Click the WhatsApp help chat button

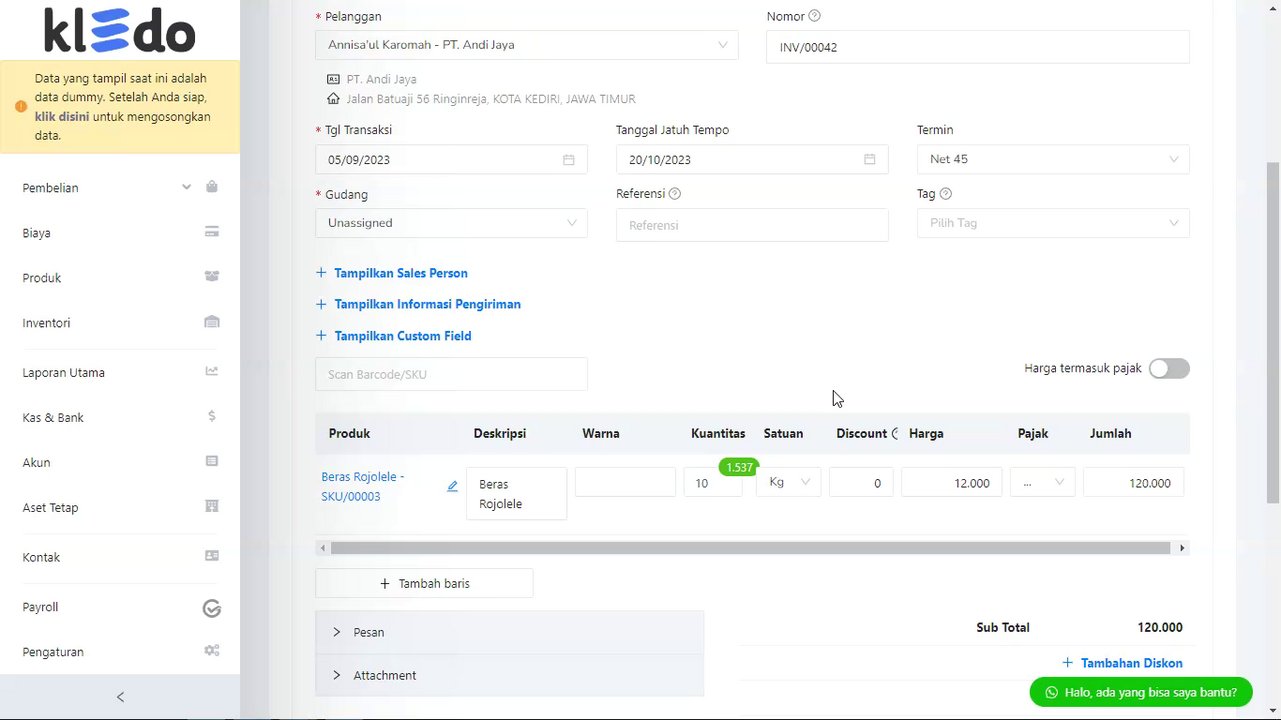point(1140,692)
